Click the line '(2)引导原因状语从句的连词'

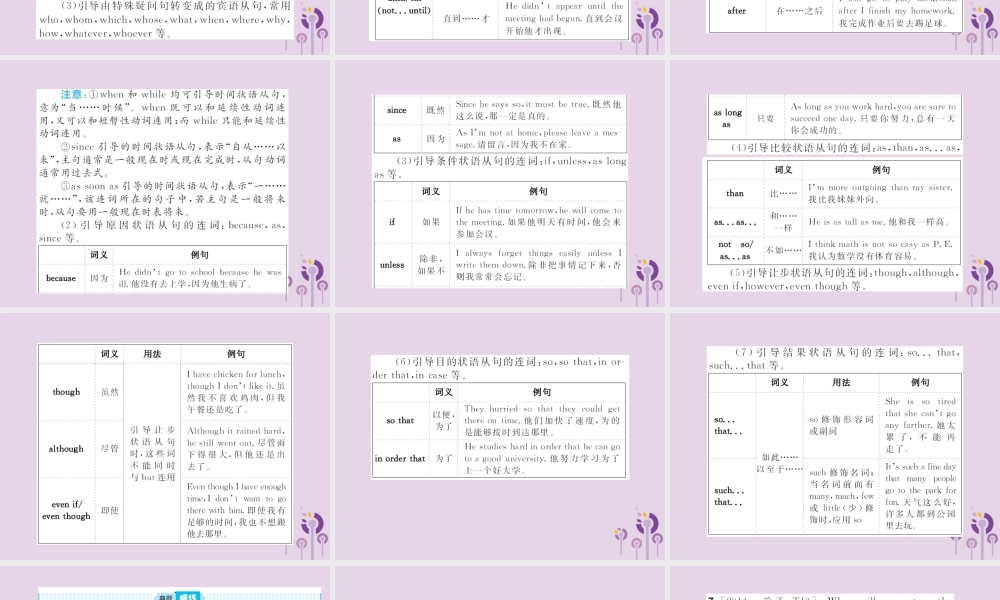(162, 231)
